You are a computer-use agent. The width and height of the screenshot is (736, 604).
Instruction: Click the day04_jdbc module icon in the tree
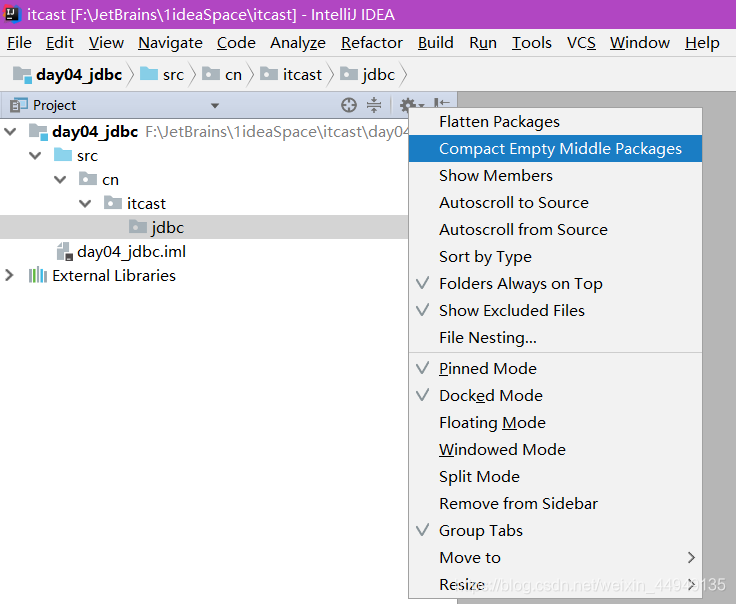coord(38,132)
